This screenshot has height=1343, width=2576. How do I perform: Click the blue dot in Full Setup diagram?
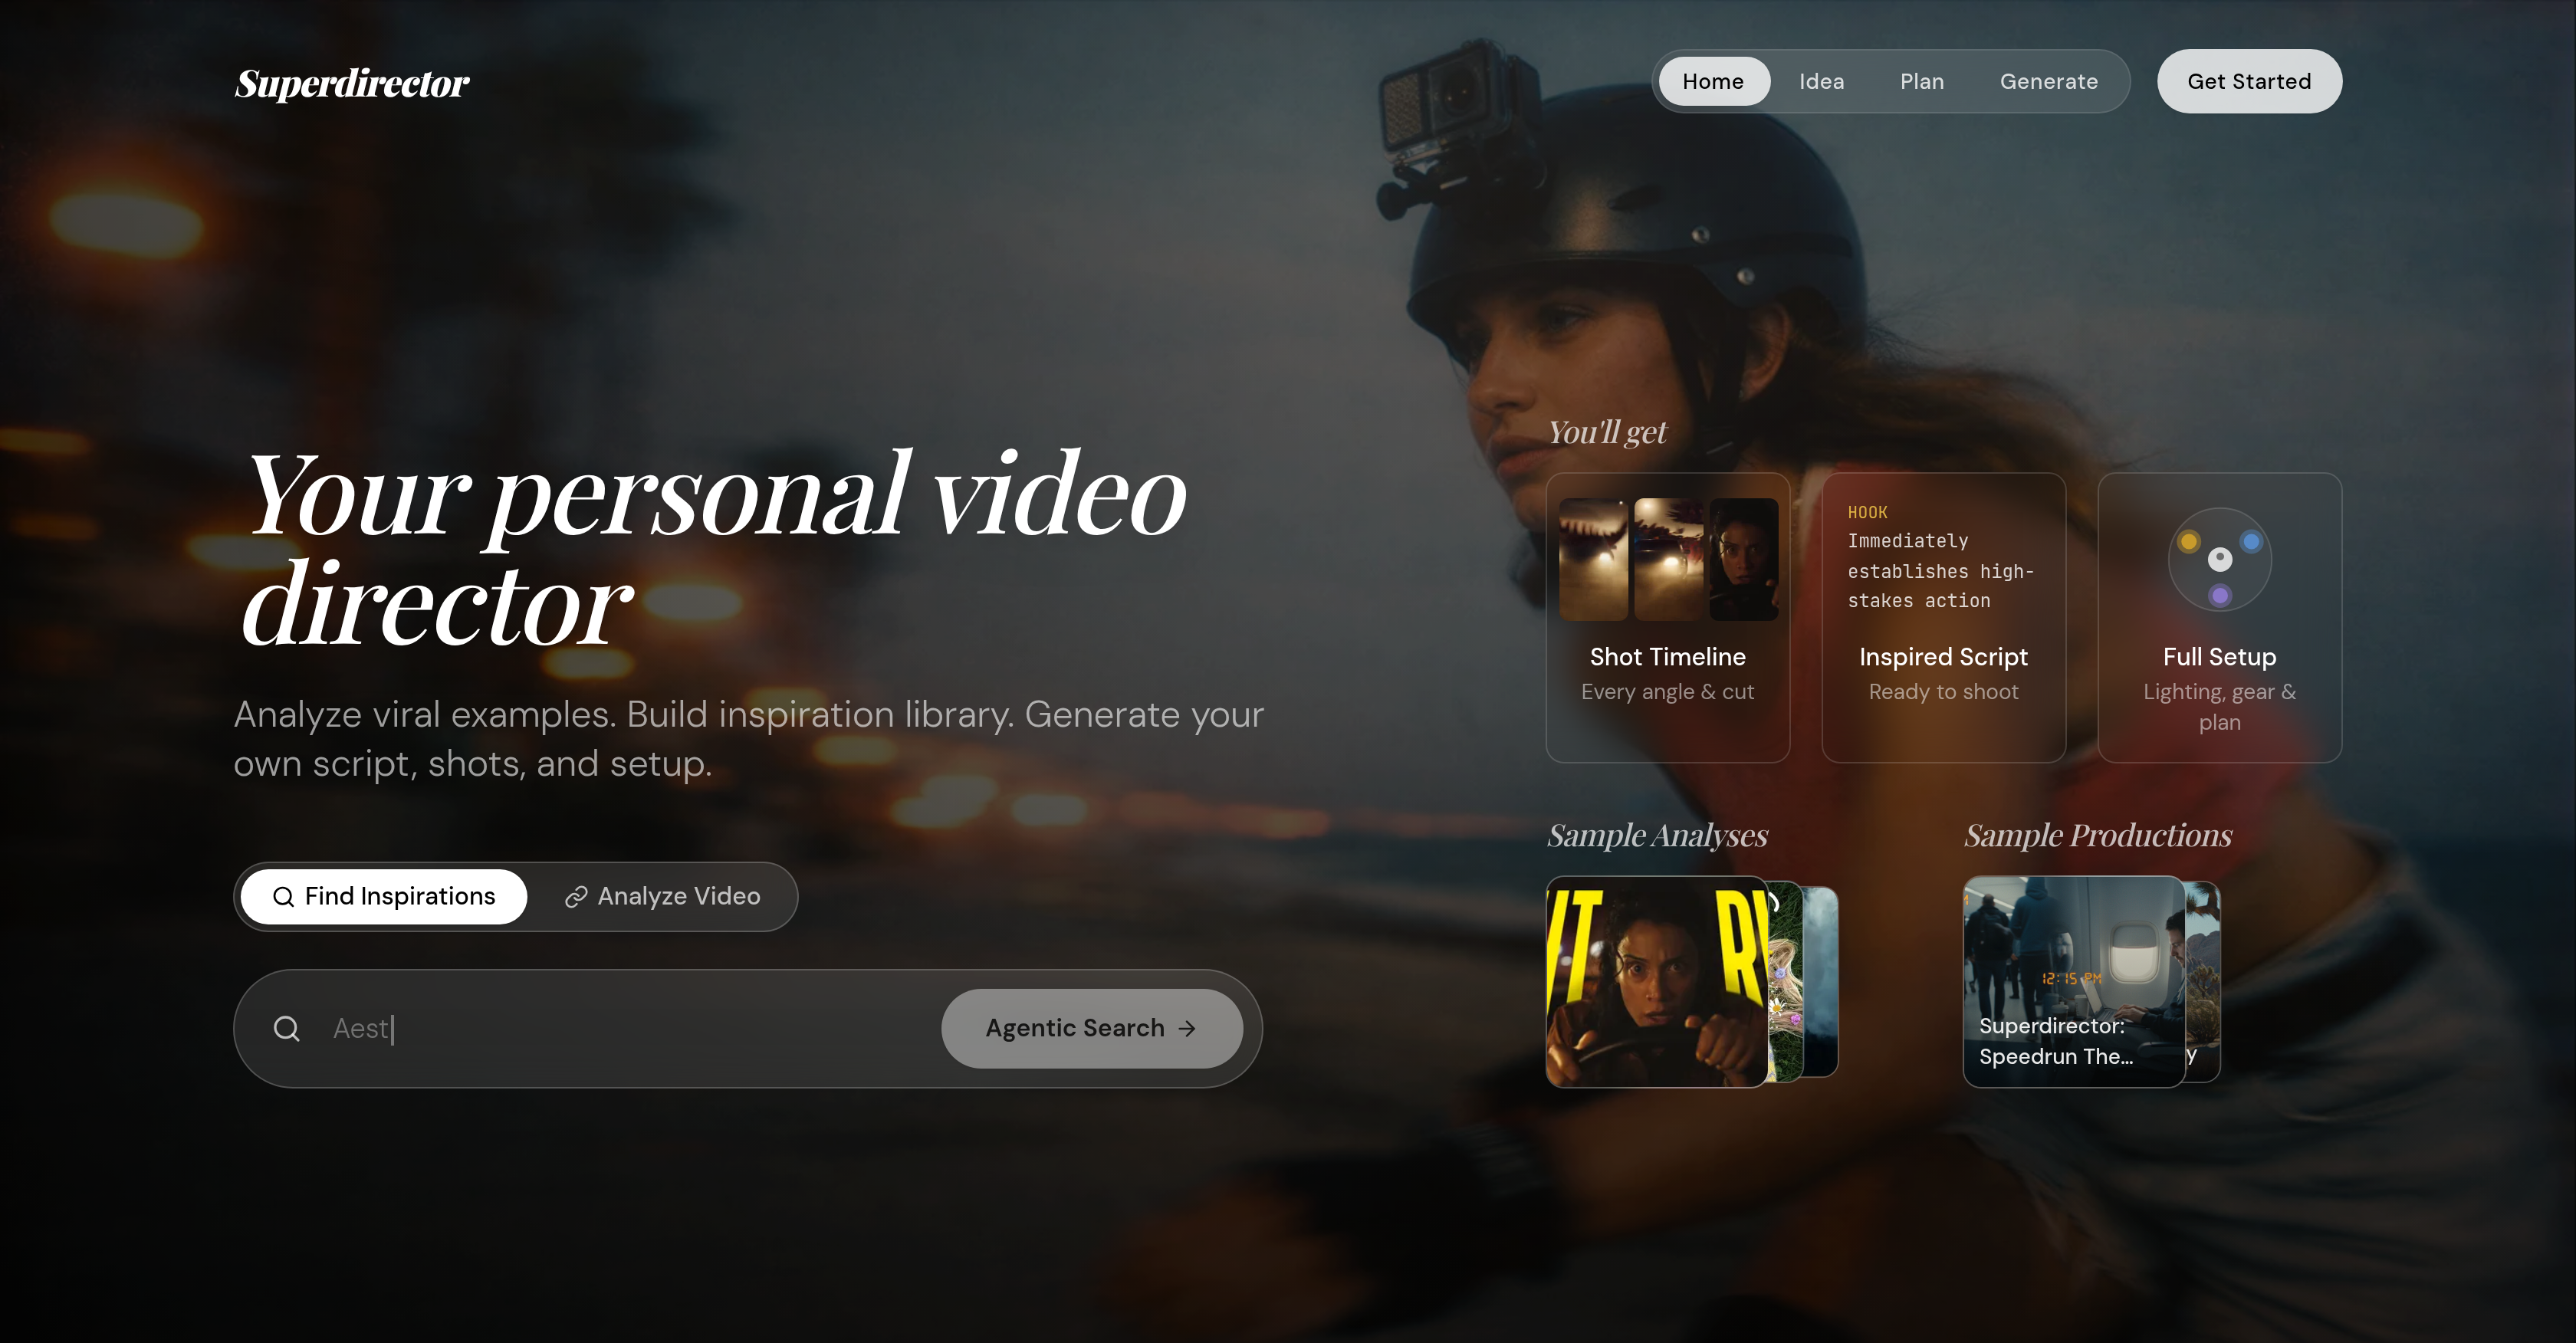coord(2251,541)
